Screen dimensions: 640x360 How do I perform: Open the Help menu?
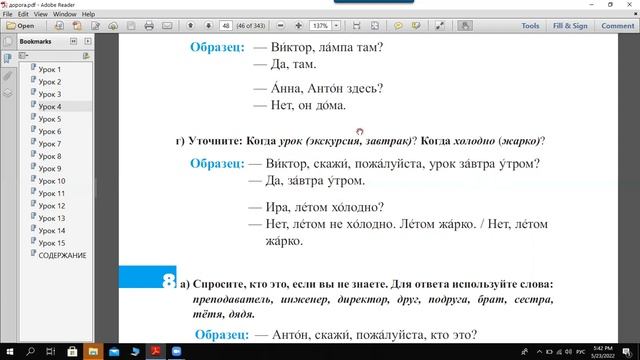click(x=88, y=14)
